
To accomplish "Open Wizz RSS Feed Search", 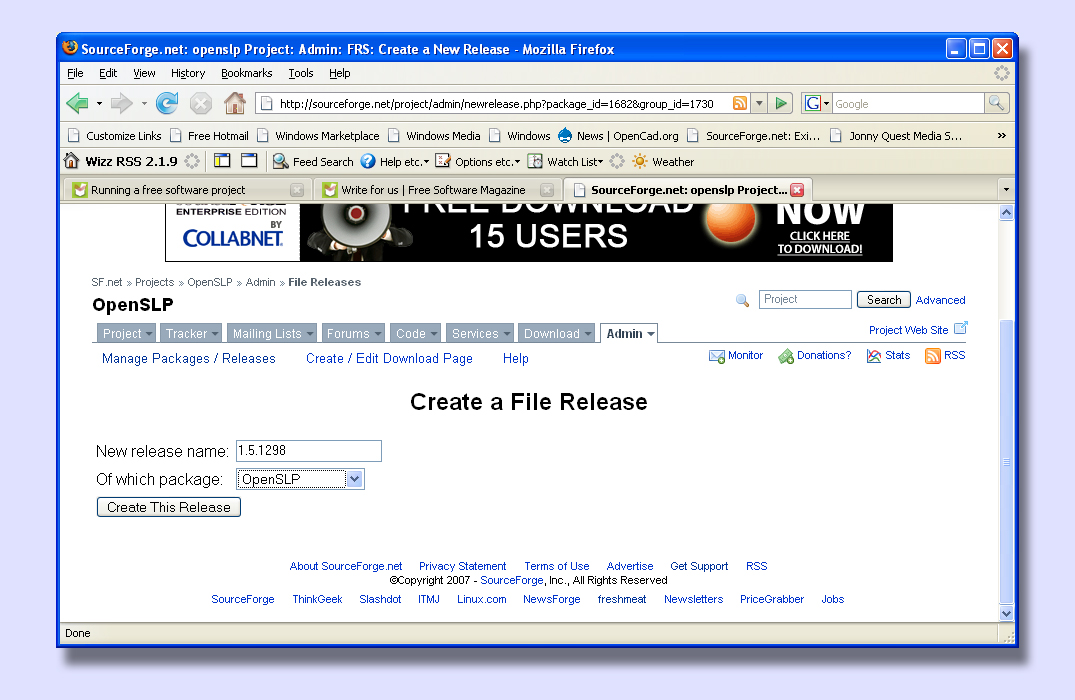I will click(313, 162).
